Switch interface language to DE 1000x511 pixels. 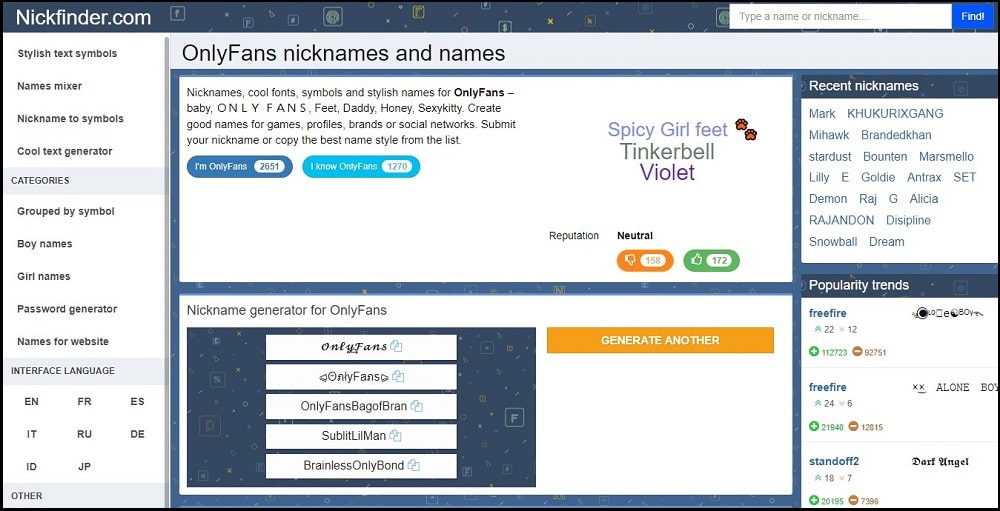137,434
